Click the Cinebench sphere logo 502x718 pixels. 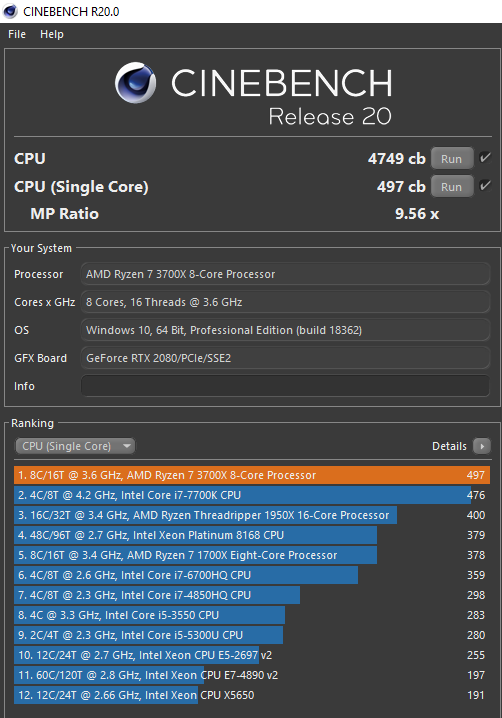136,83
